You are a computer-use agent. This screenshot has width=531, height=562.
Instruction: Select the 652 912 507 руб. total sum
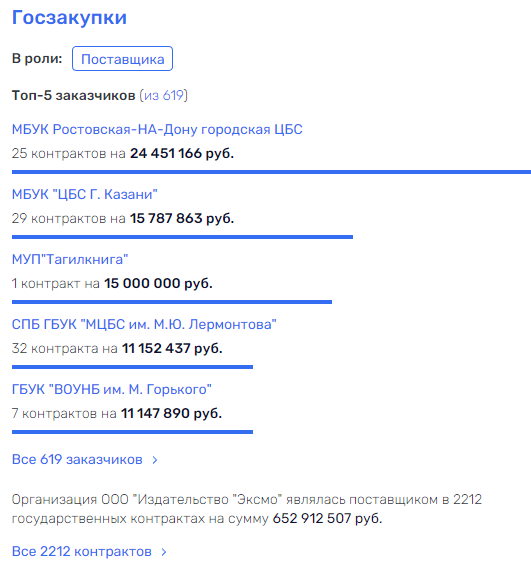327,518
